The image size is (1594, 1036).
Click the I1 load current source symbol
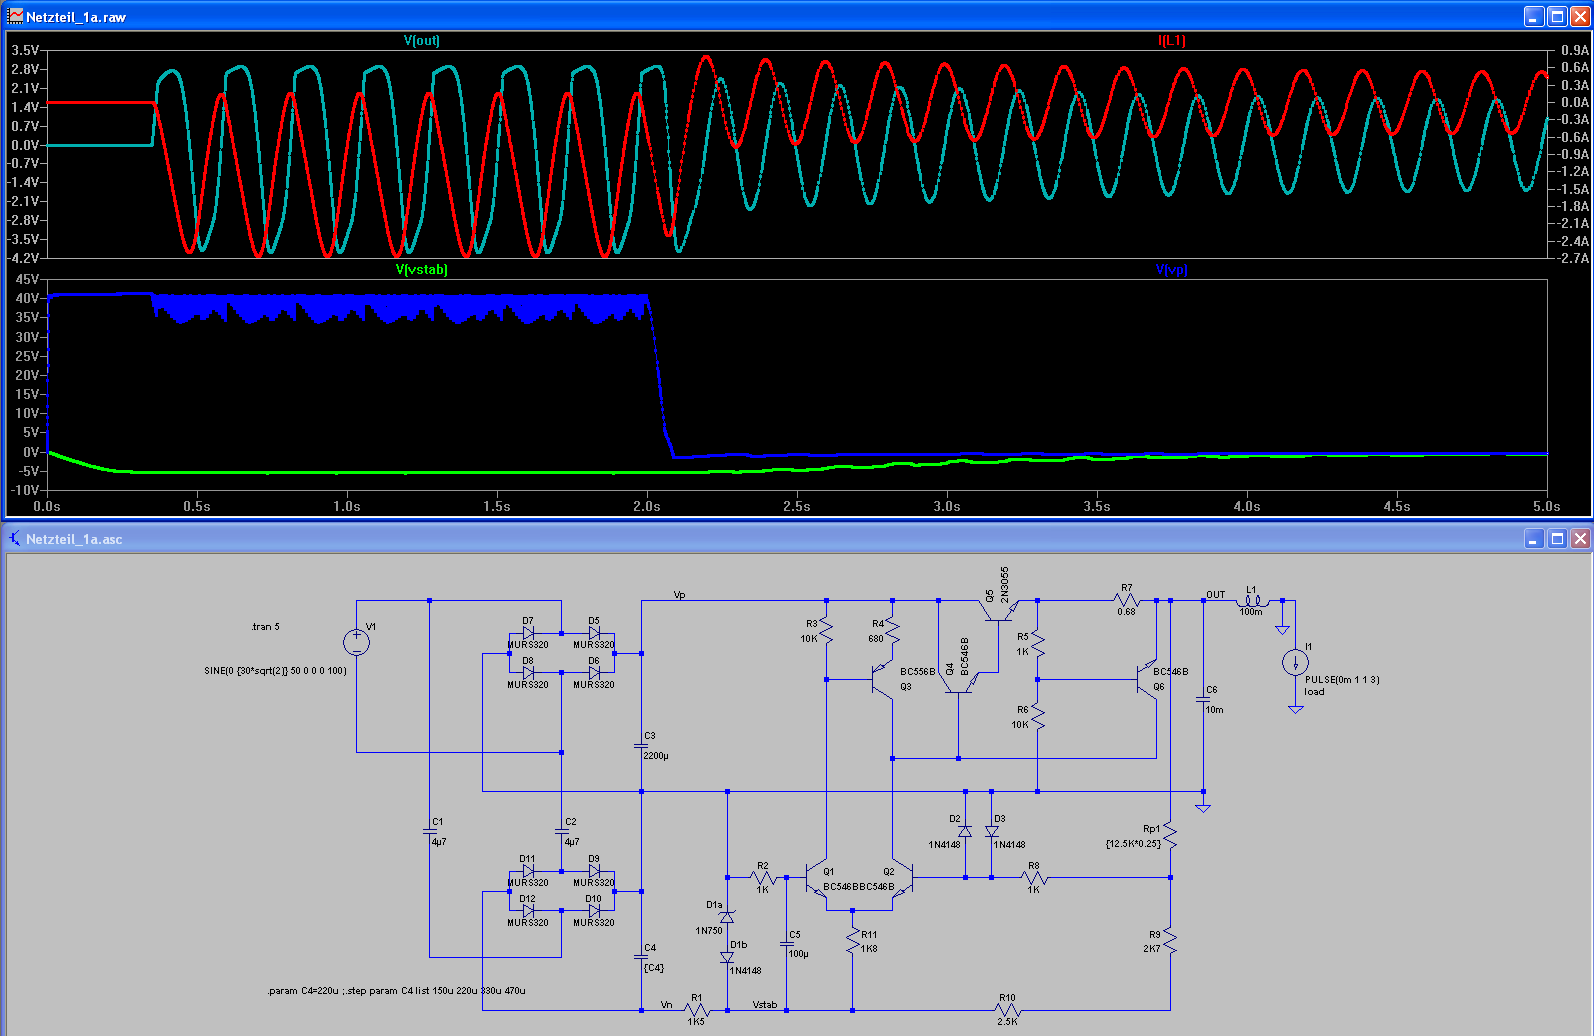click(1295, 662)
